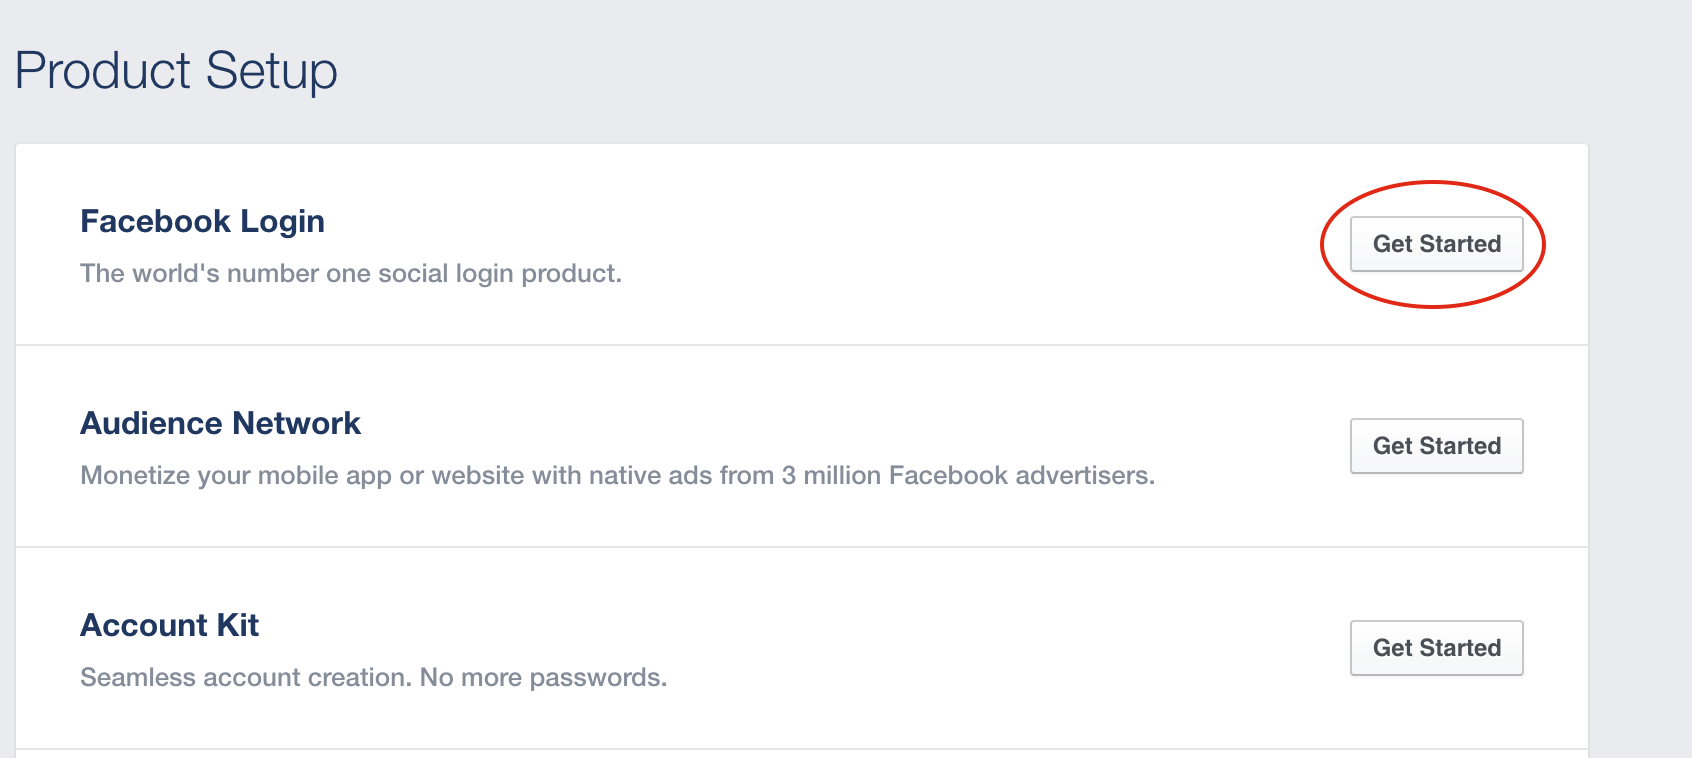Click the text "No more passwords."

pos(543,677)
